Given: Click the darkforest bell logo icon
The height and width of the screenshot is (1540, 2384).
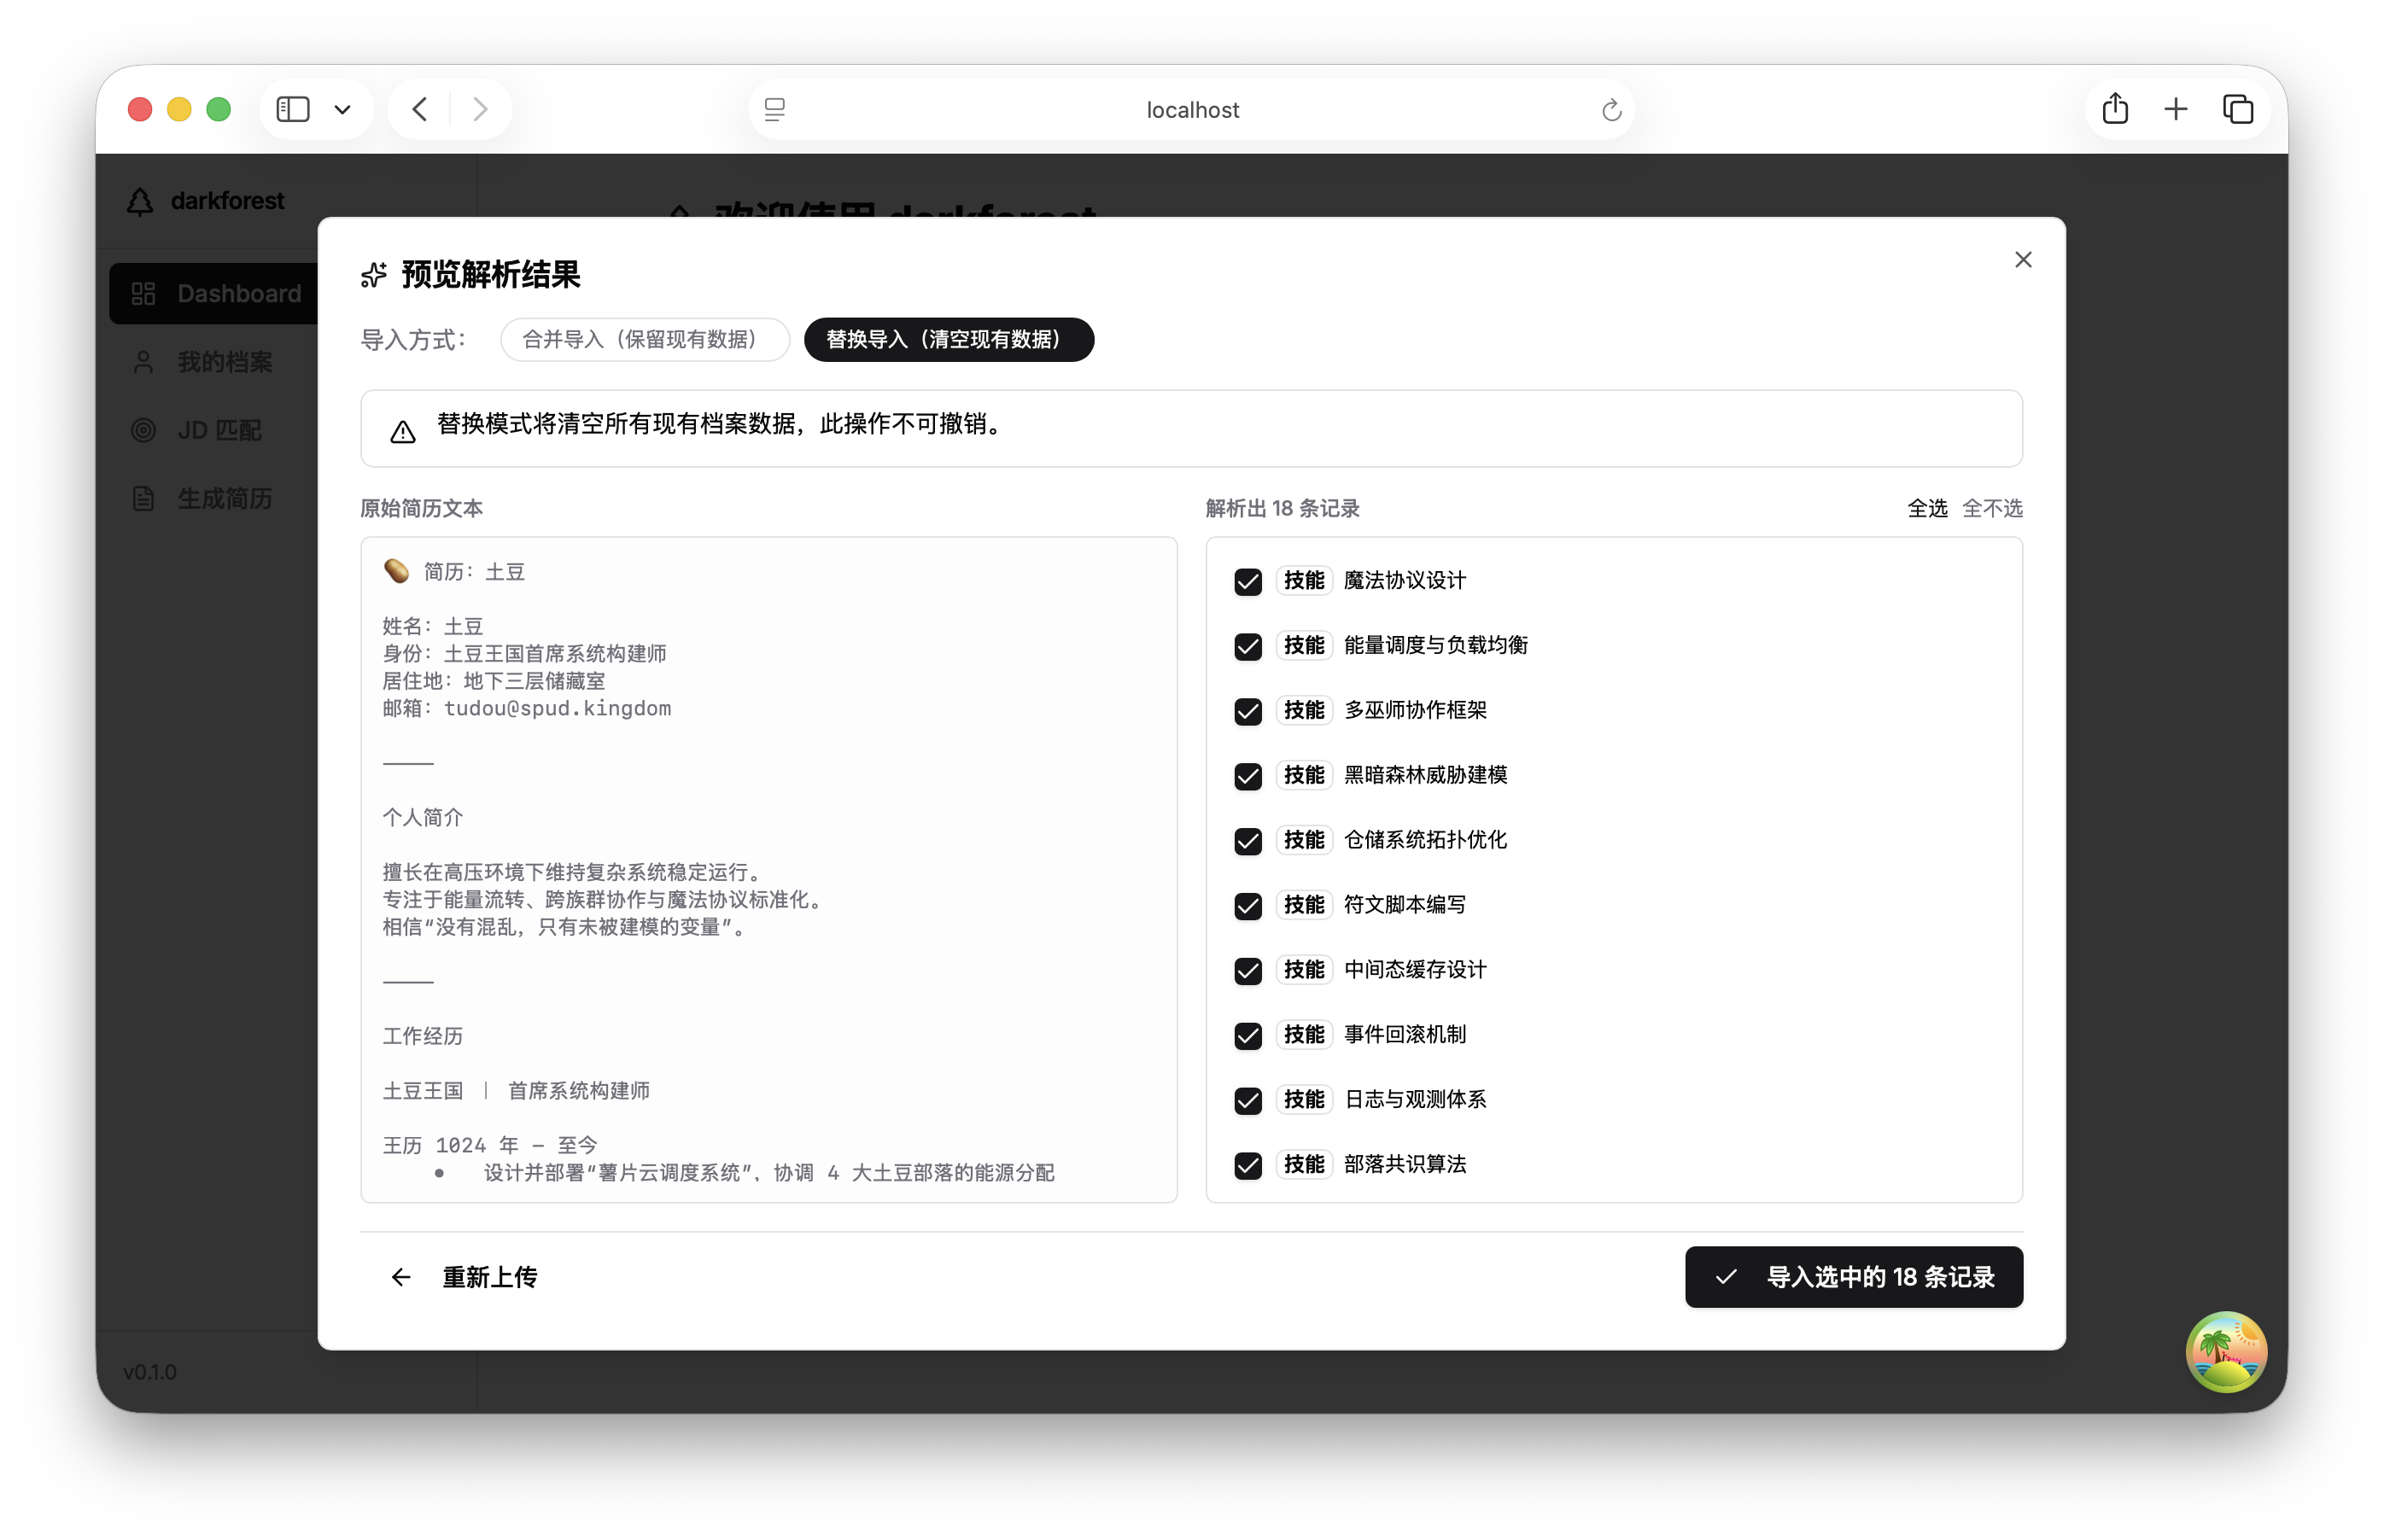Looking at the screenshot, I should click(141, 200).
